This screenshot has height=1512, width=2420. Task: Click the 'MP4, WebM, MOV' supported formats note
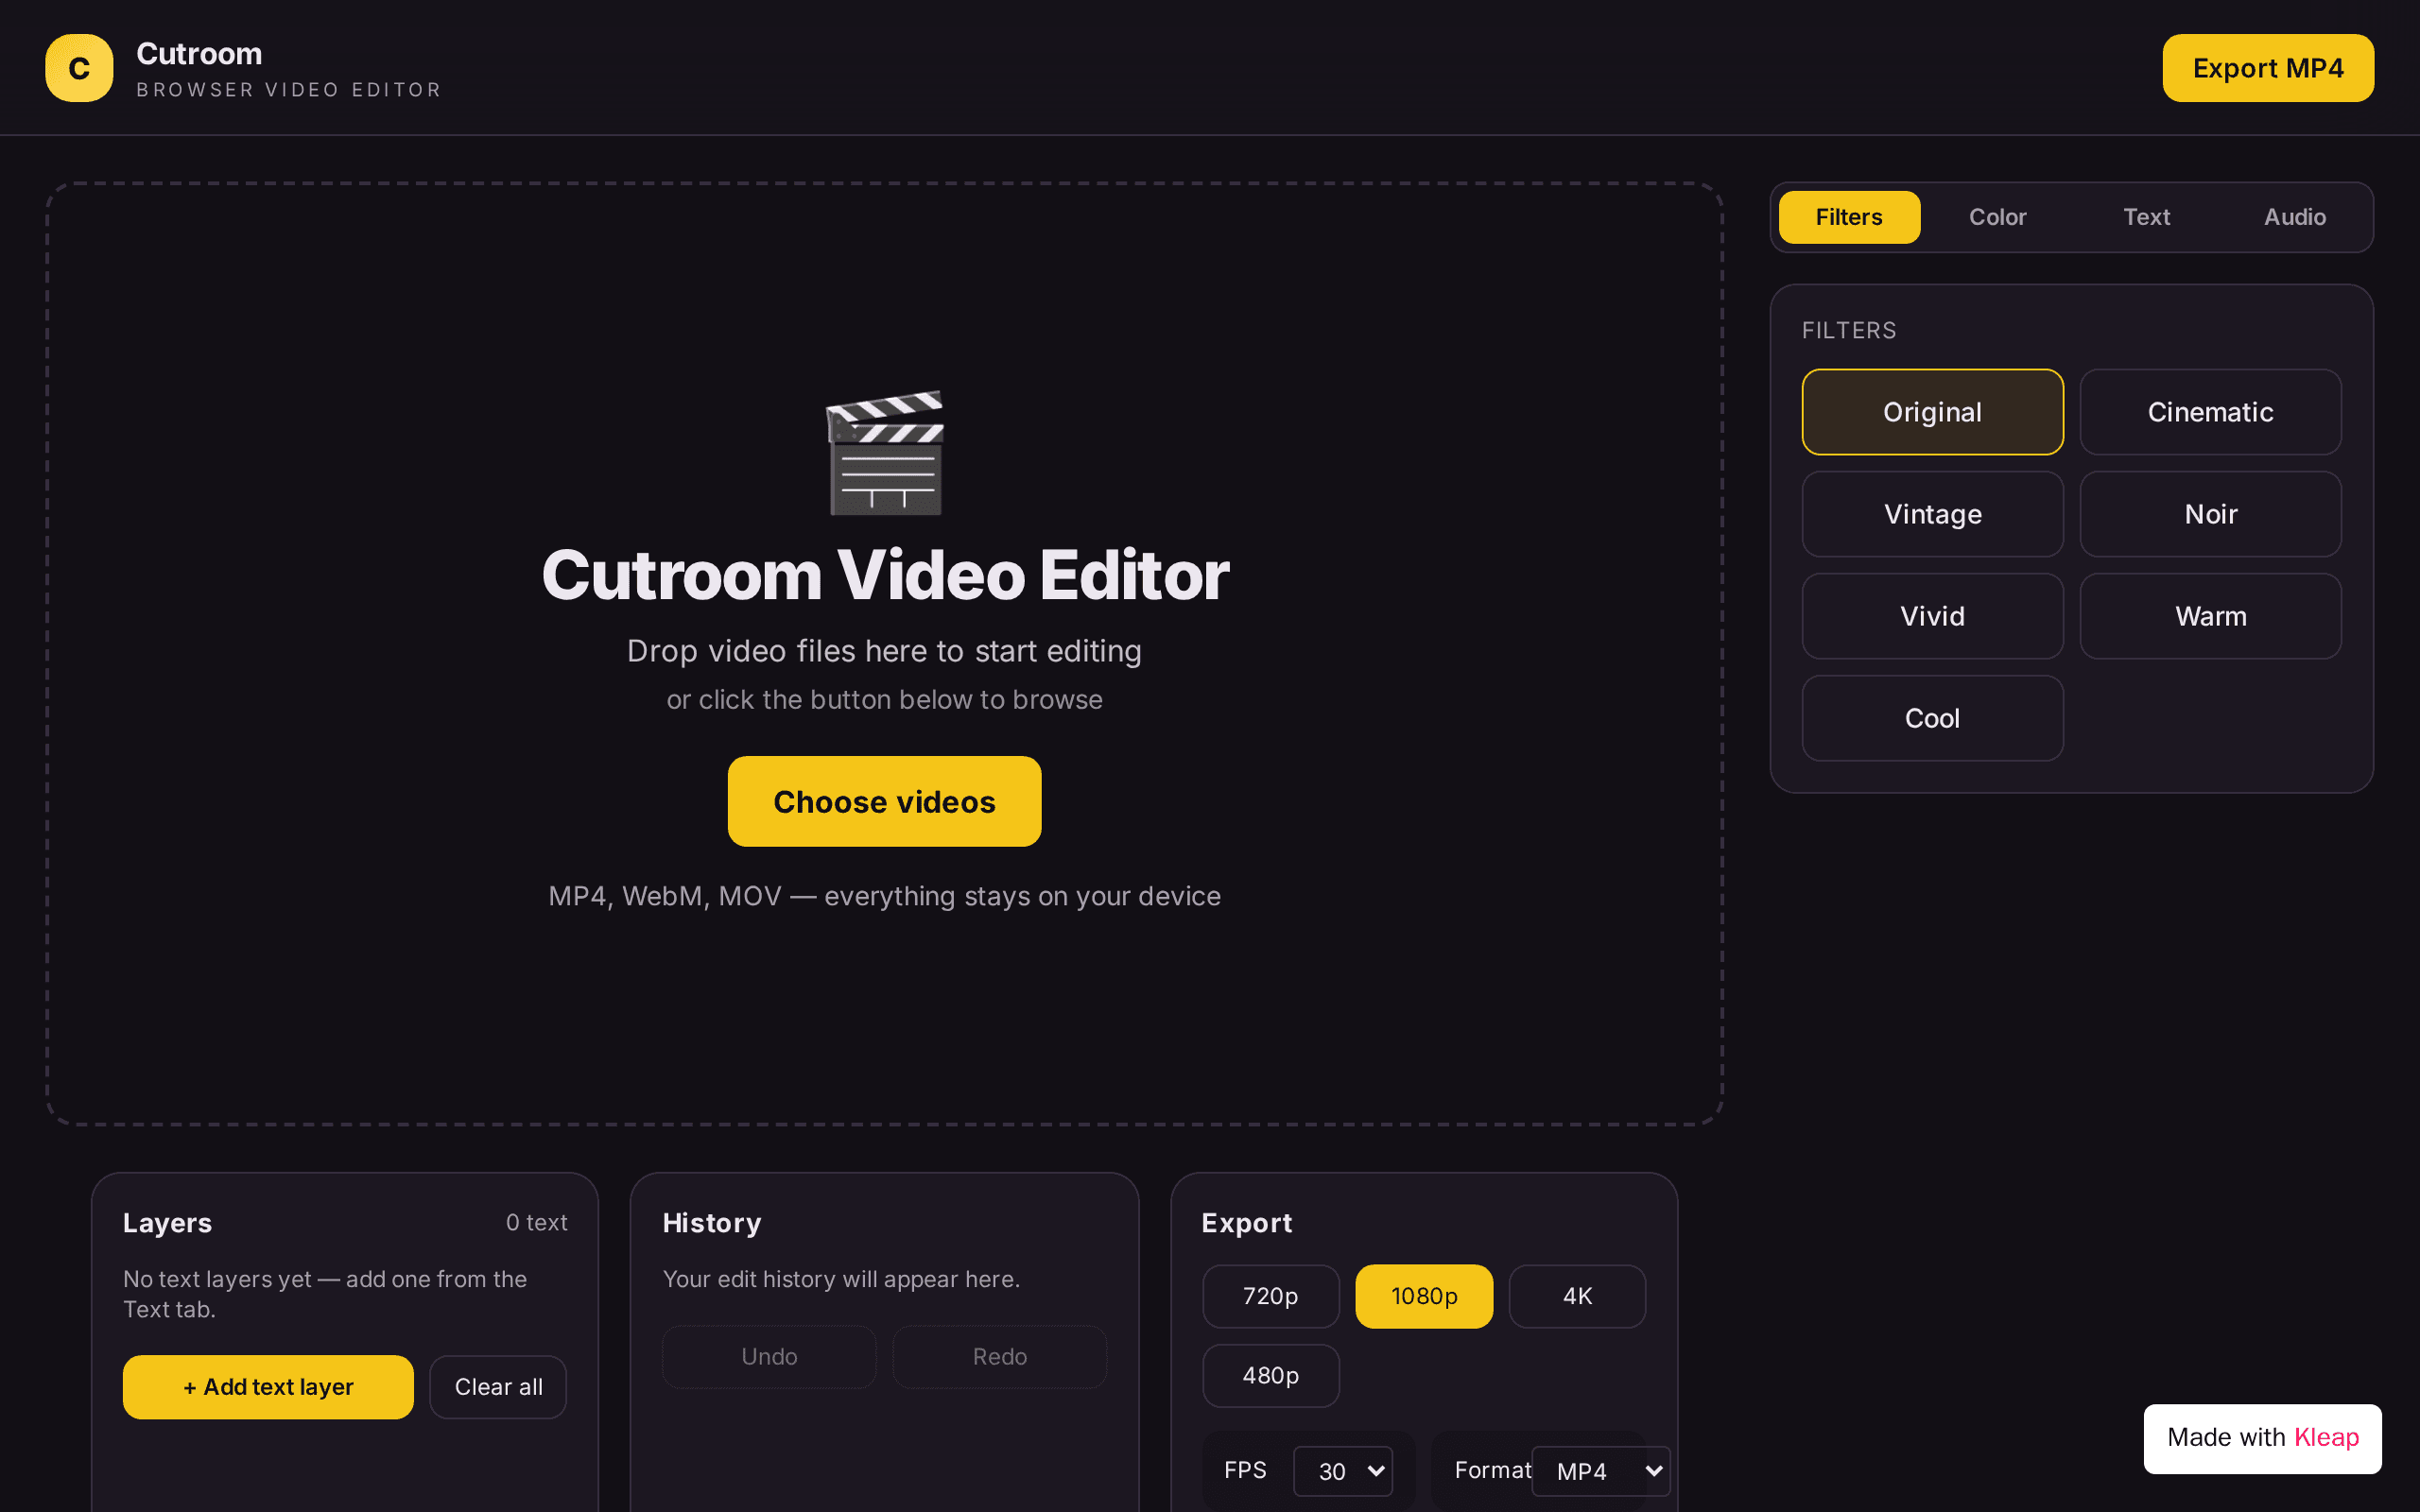coord(884,896)
